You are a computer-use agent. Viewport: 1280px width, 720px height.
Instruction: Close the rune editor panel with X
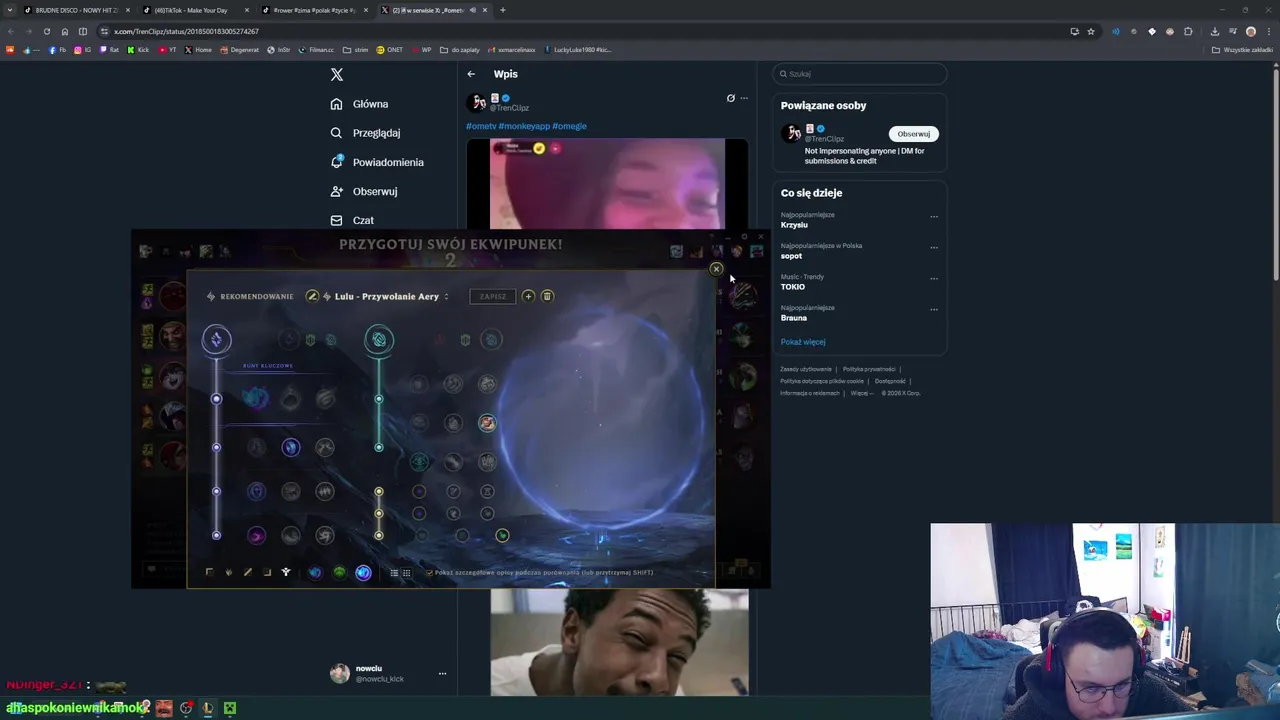pyautogui.click(x=716, y=269)
